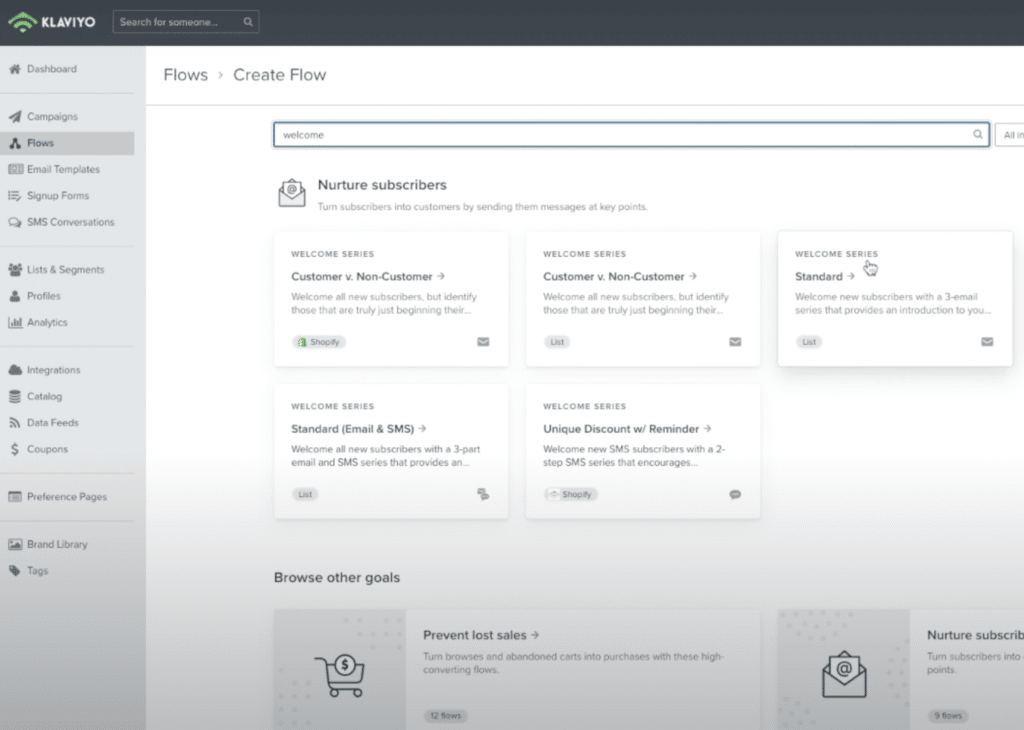Image resolution: width=1024 pixels, height=730 pixels.
Task: Click the search icon in the flow search field
Action: tap(978, 135)
